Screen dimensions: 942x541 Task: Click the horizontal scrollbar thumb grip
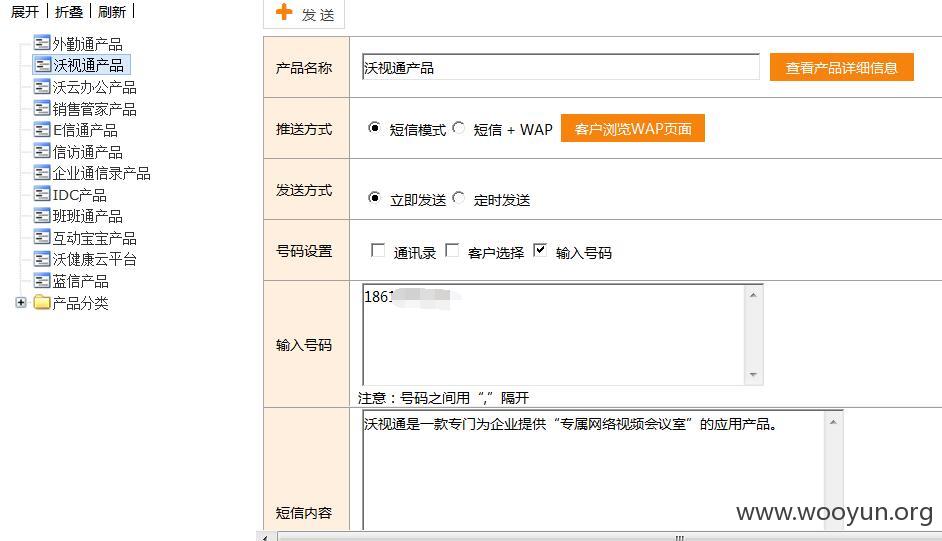point(679,537)
